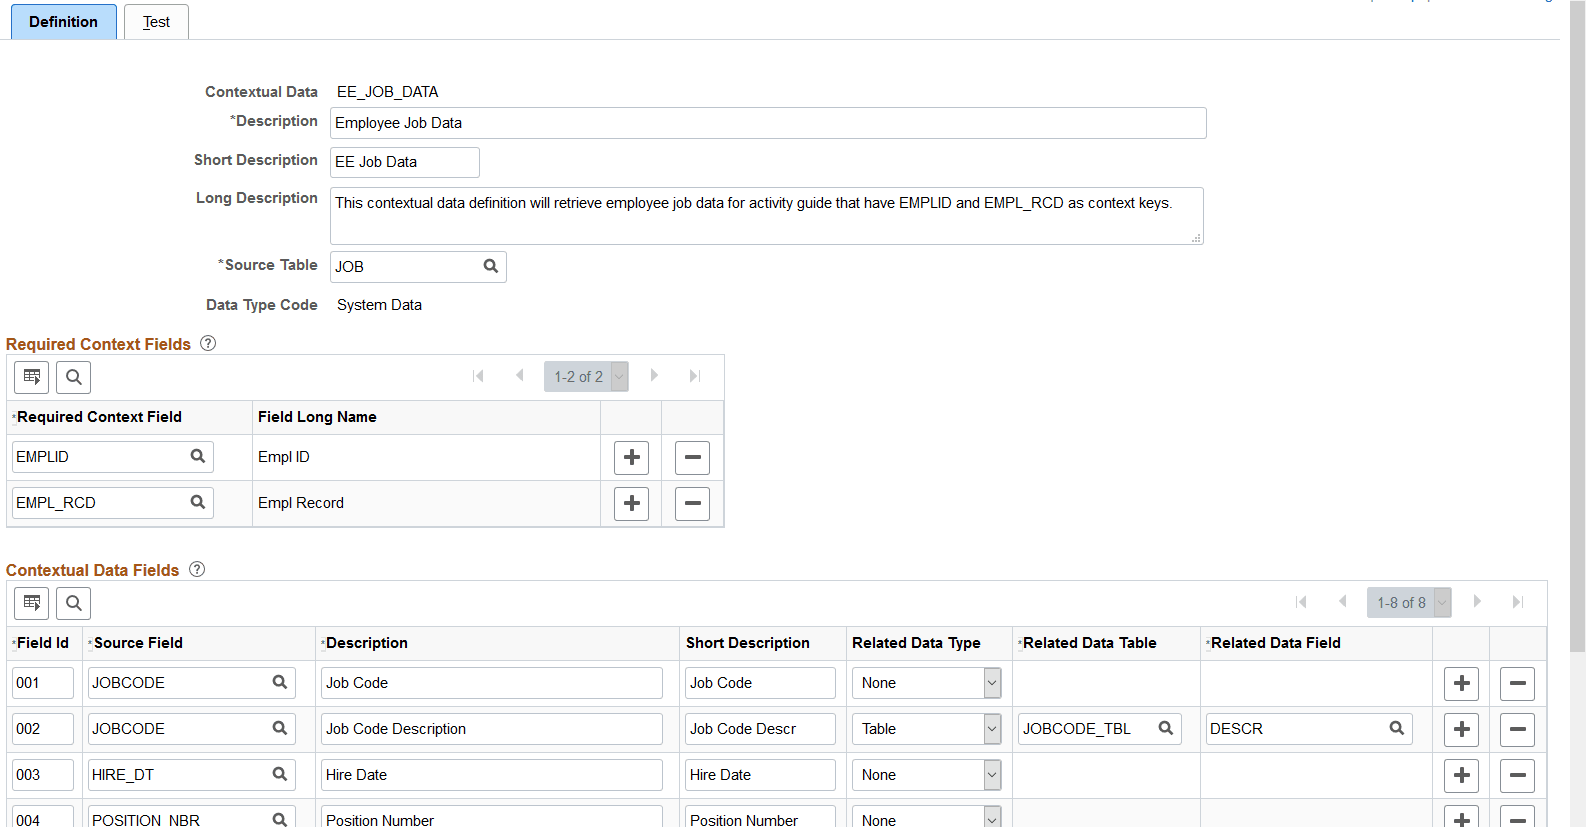
Task: Look up the EMPLID required context field
Action: click(x=197, y=456)
